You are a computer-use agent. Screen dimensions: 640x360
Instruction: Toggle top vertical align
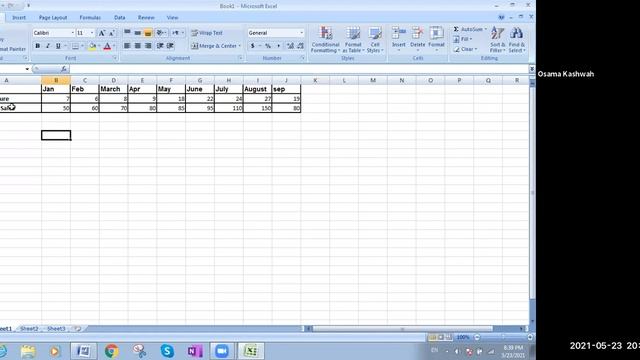(127, 33)
